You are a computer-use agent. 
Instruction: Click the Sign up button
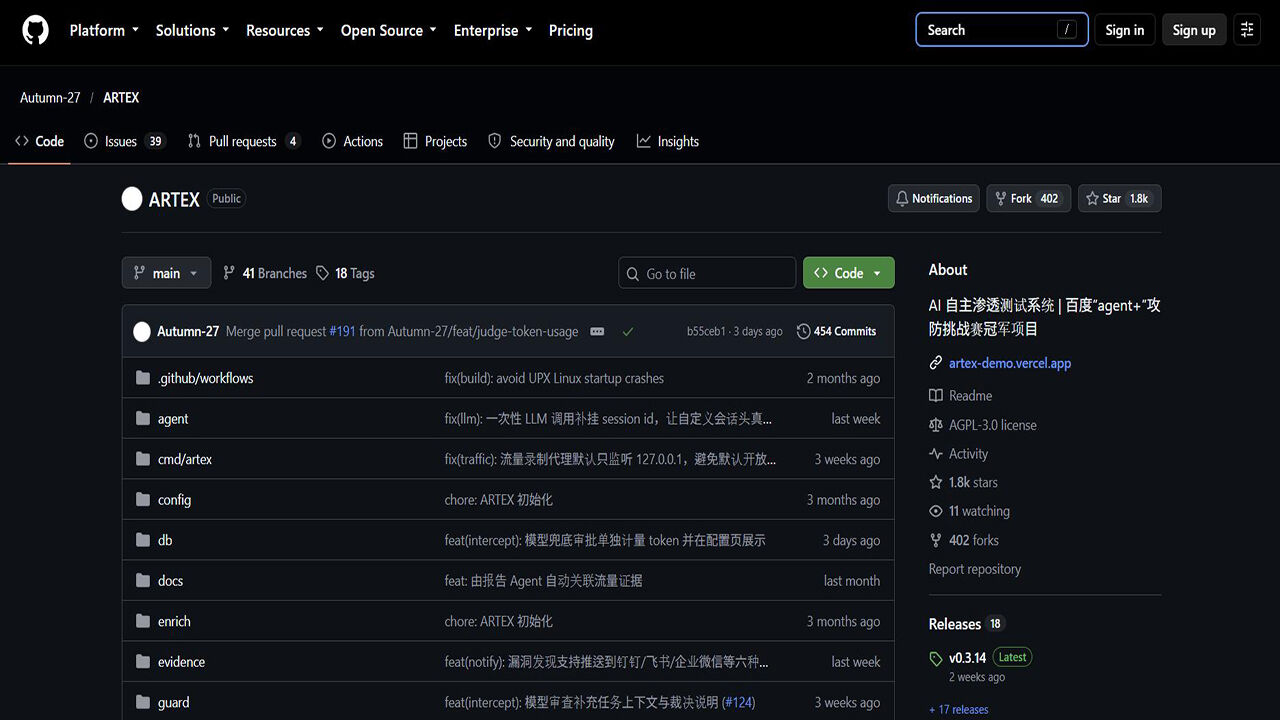pyautogui.click(x=1194, y=30)
